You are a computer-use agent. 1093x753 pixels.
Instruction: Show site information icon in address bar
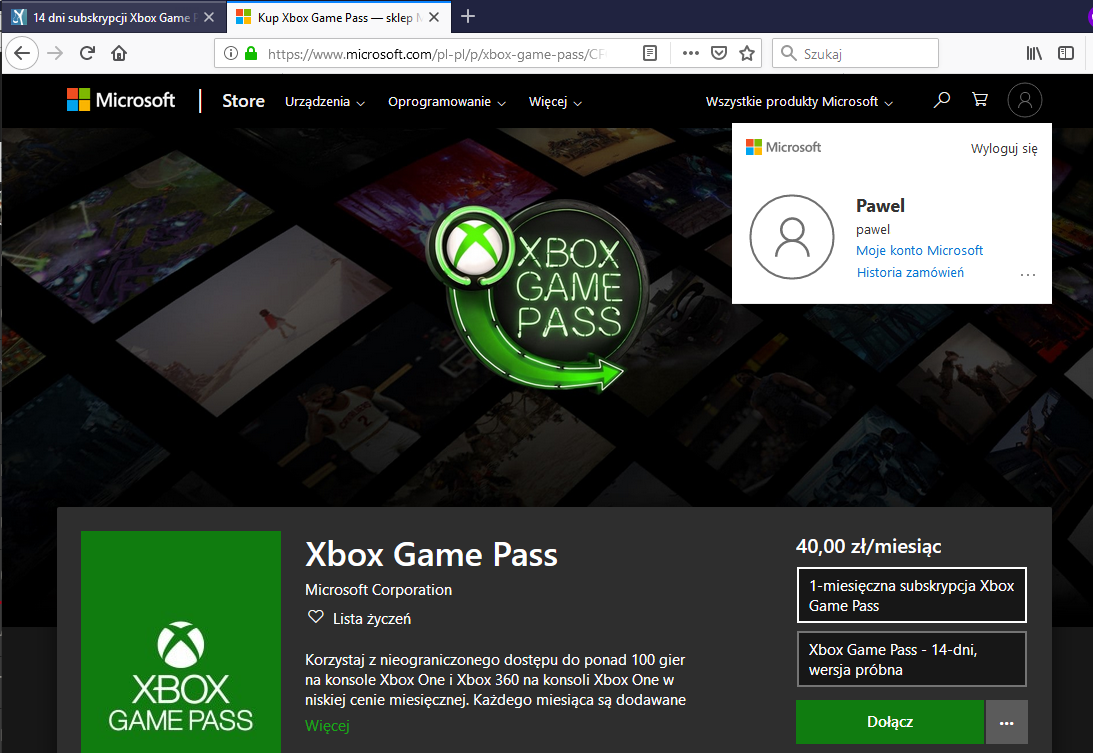pos(231,53)
